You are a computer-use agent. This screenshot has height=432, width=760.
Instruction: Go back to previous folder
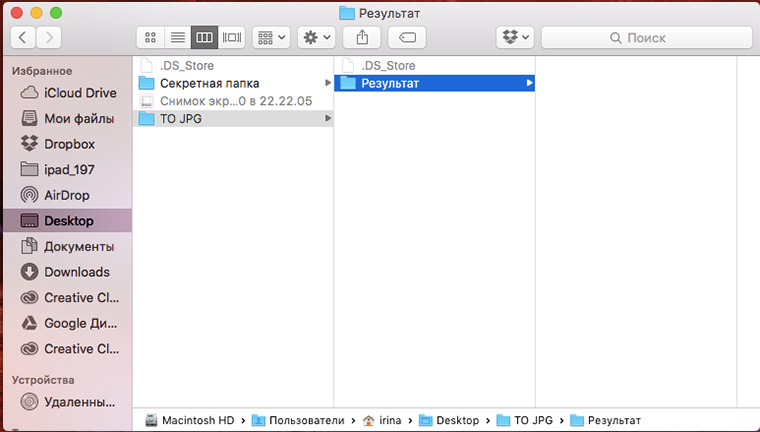click(24, 37)
